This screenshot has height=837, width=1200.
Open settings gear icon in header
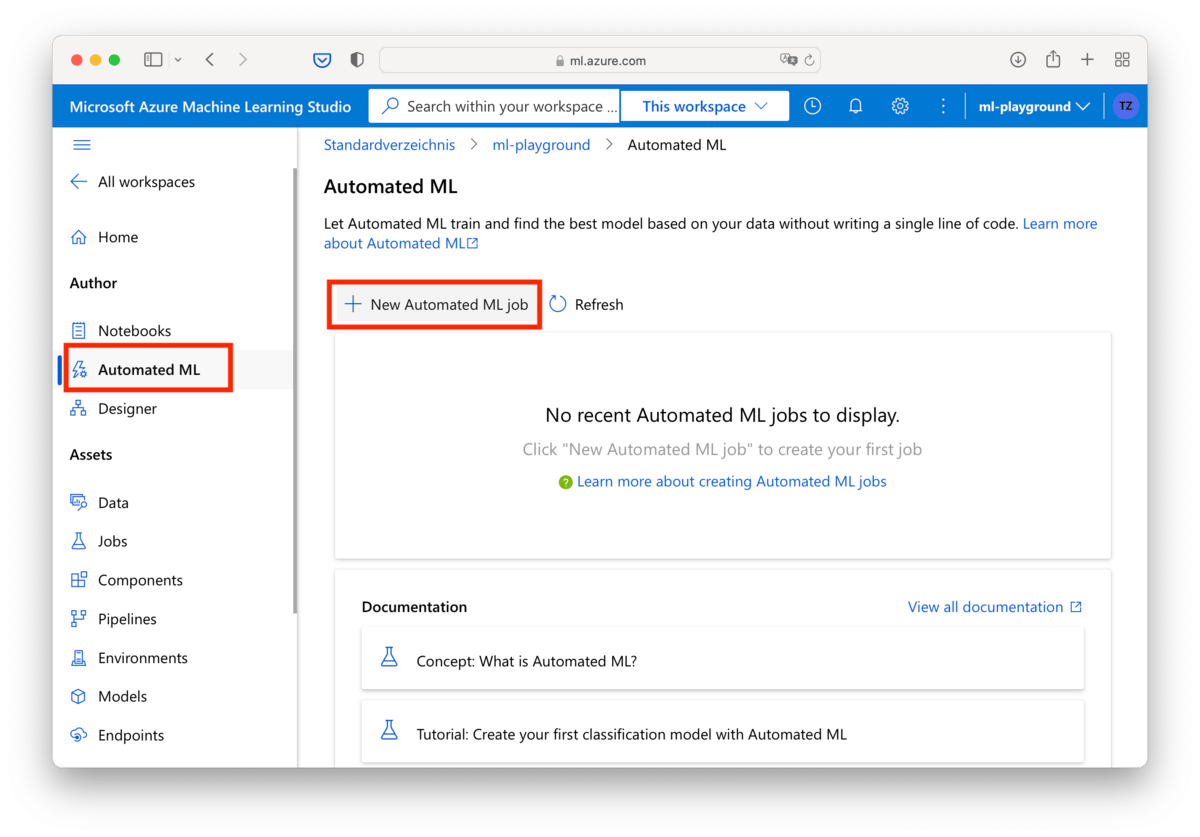coord(900,106)
